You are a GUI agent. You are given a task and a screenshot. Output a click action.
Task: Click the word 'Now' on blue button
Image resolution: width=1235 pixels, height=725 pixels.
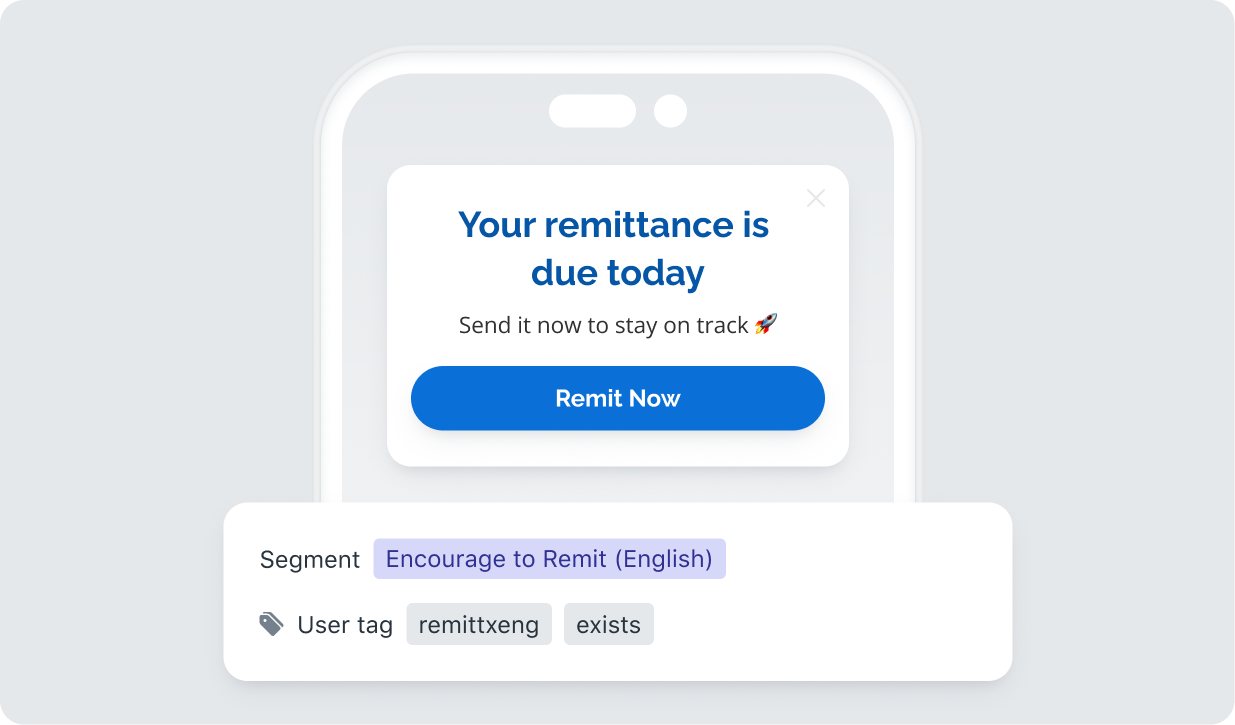pos(655,398)
